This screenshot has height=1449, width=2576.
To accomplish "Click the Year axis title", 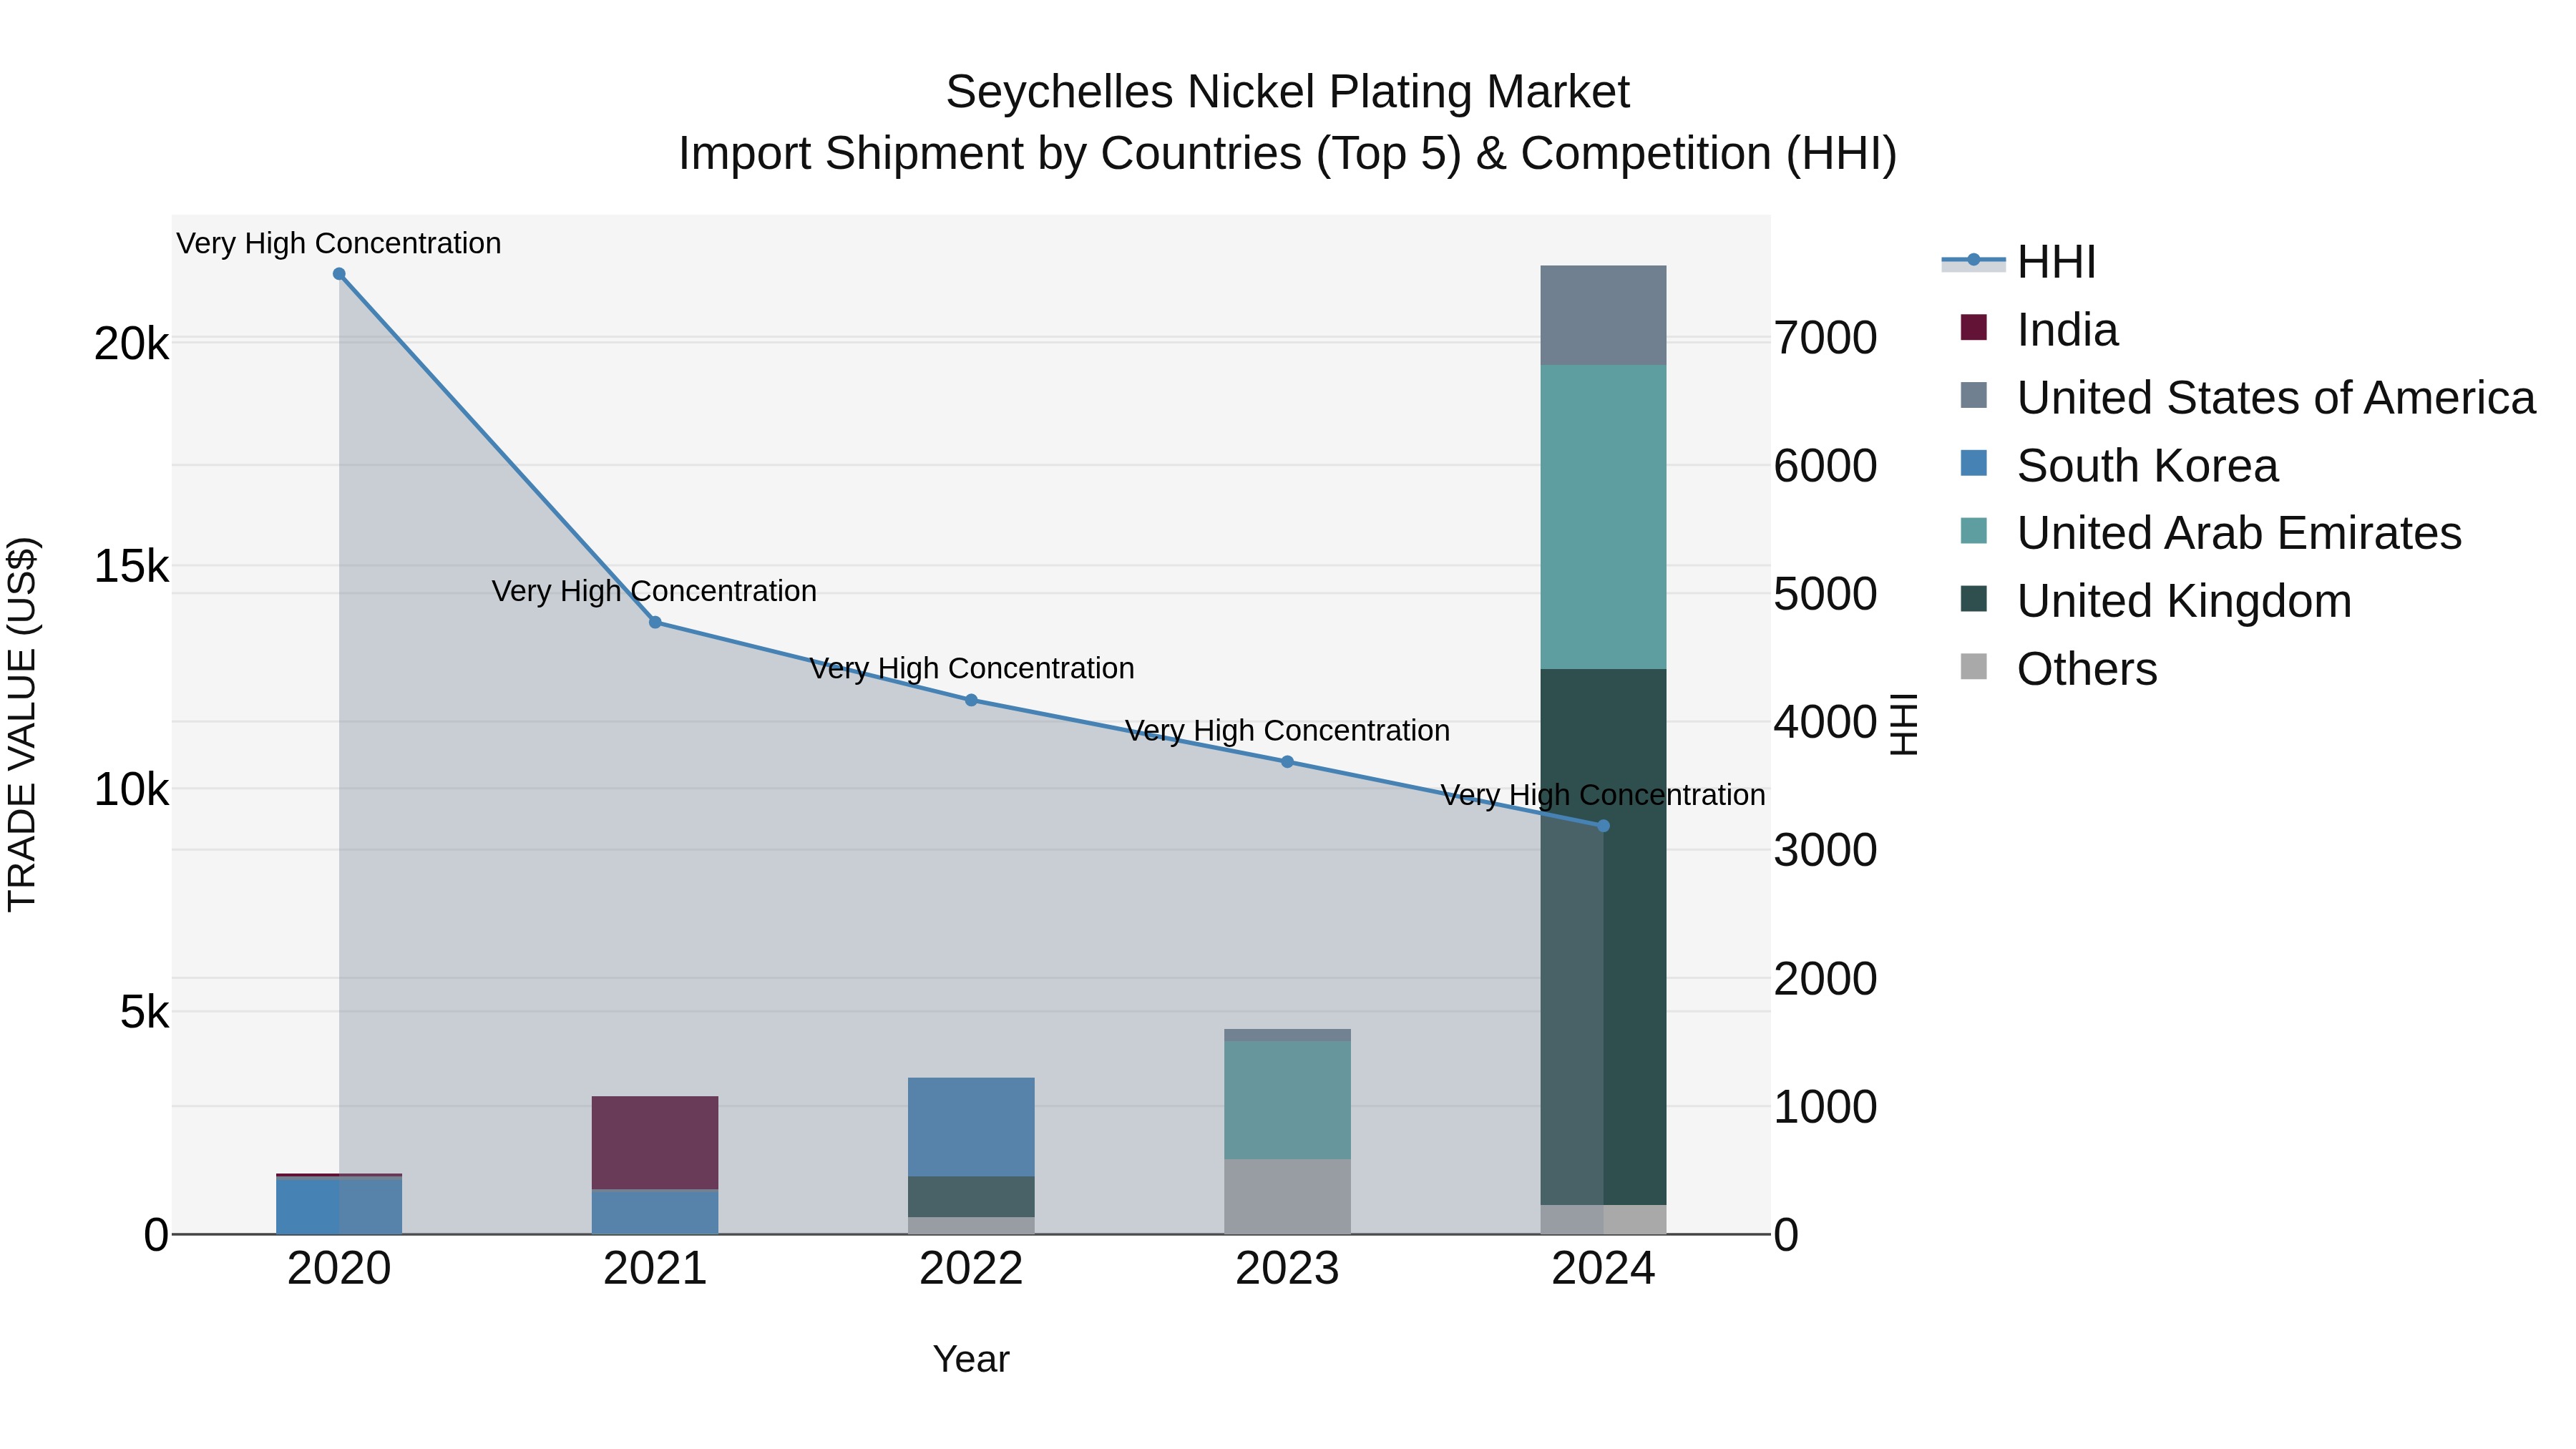I will 971,1359.
